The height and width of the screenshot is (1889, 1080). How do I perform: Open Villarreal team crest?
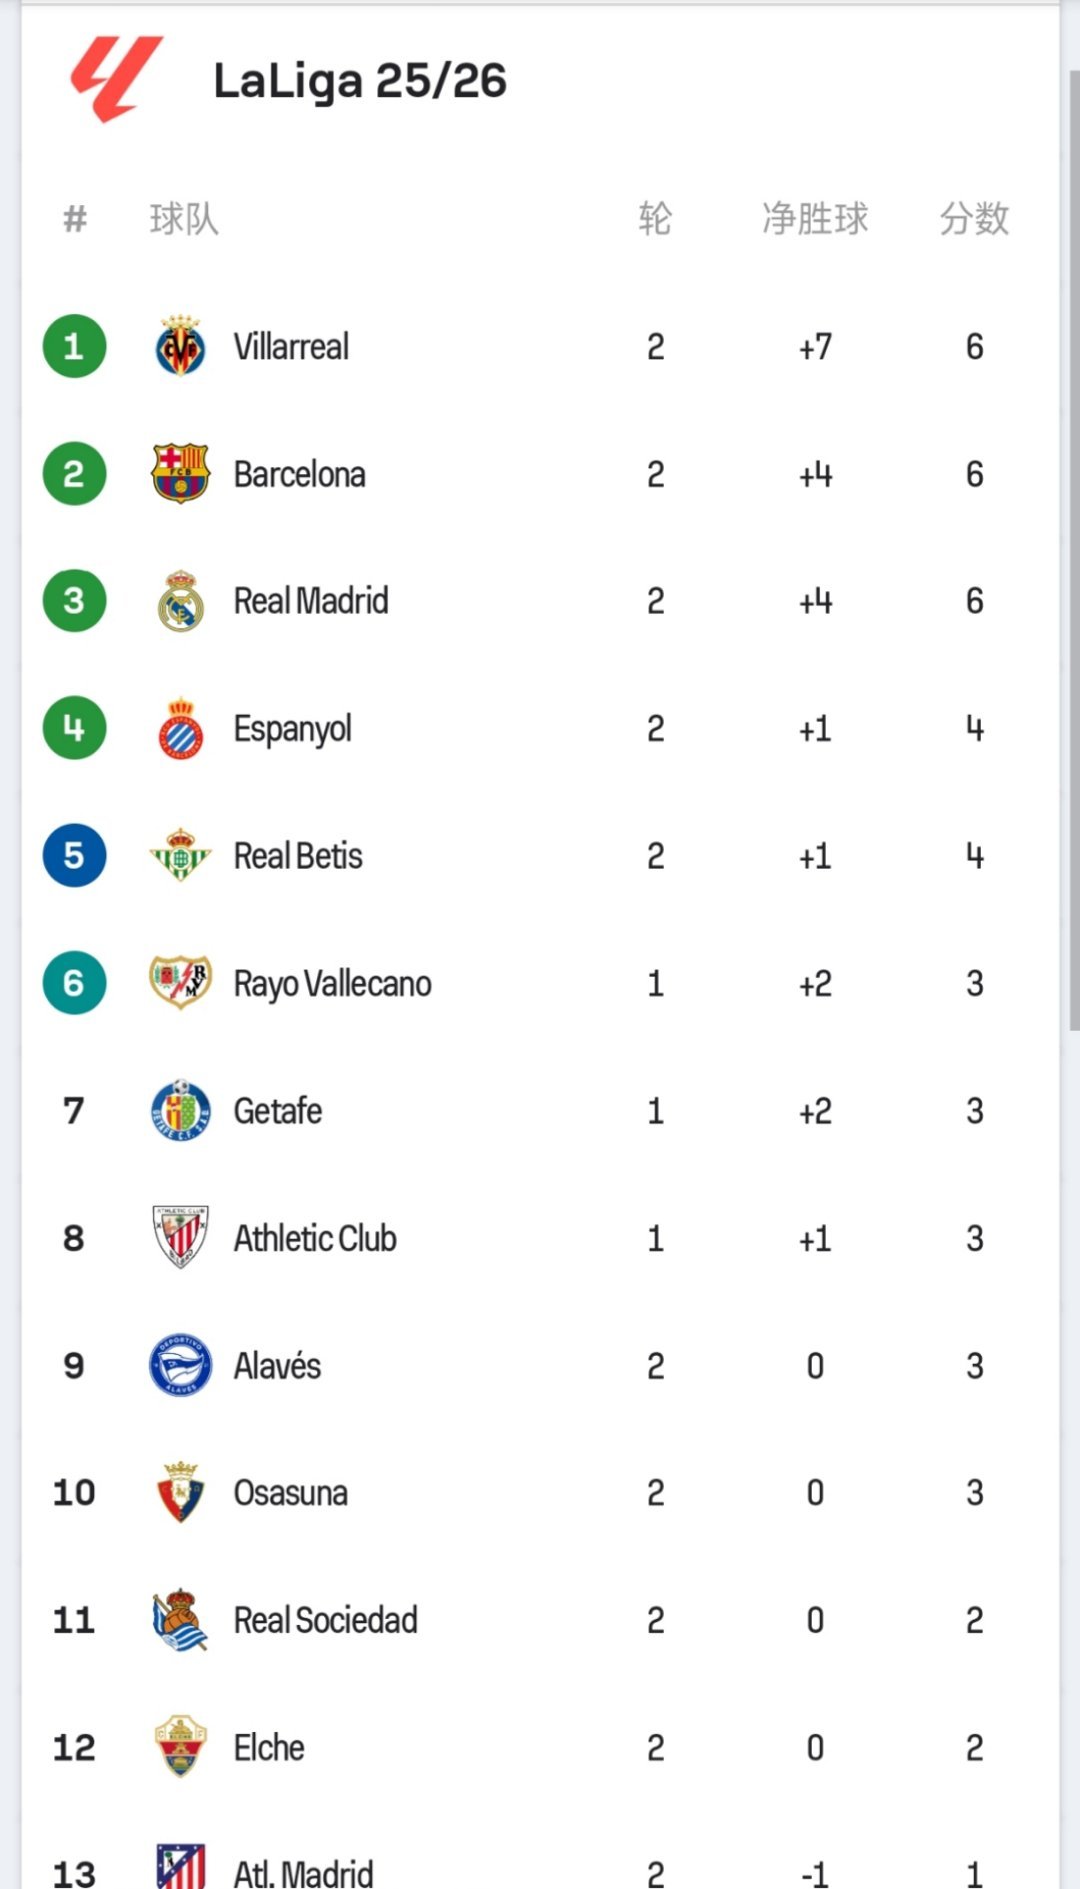[x=180, y=346]
